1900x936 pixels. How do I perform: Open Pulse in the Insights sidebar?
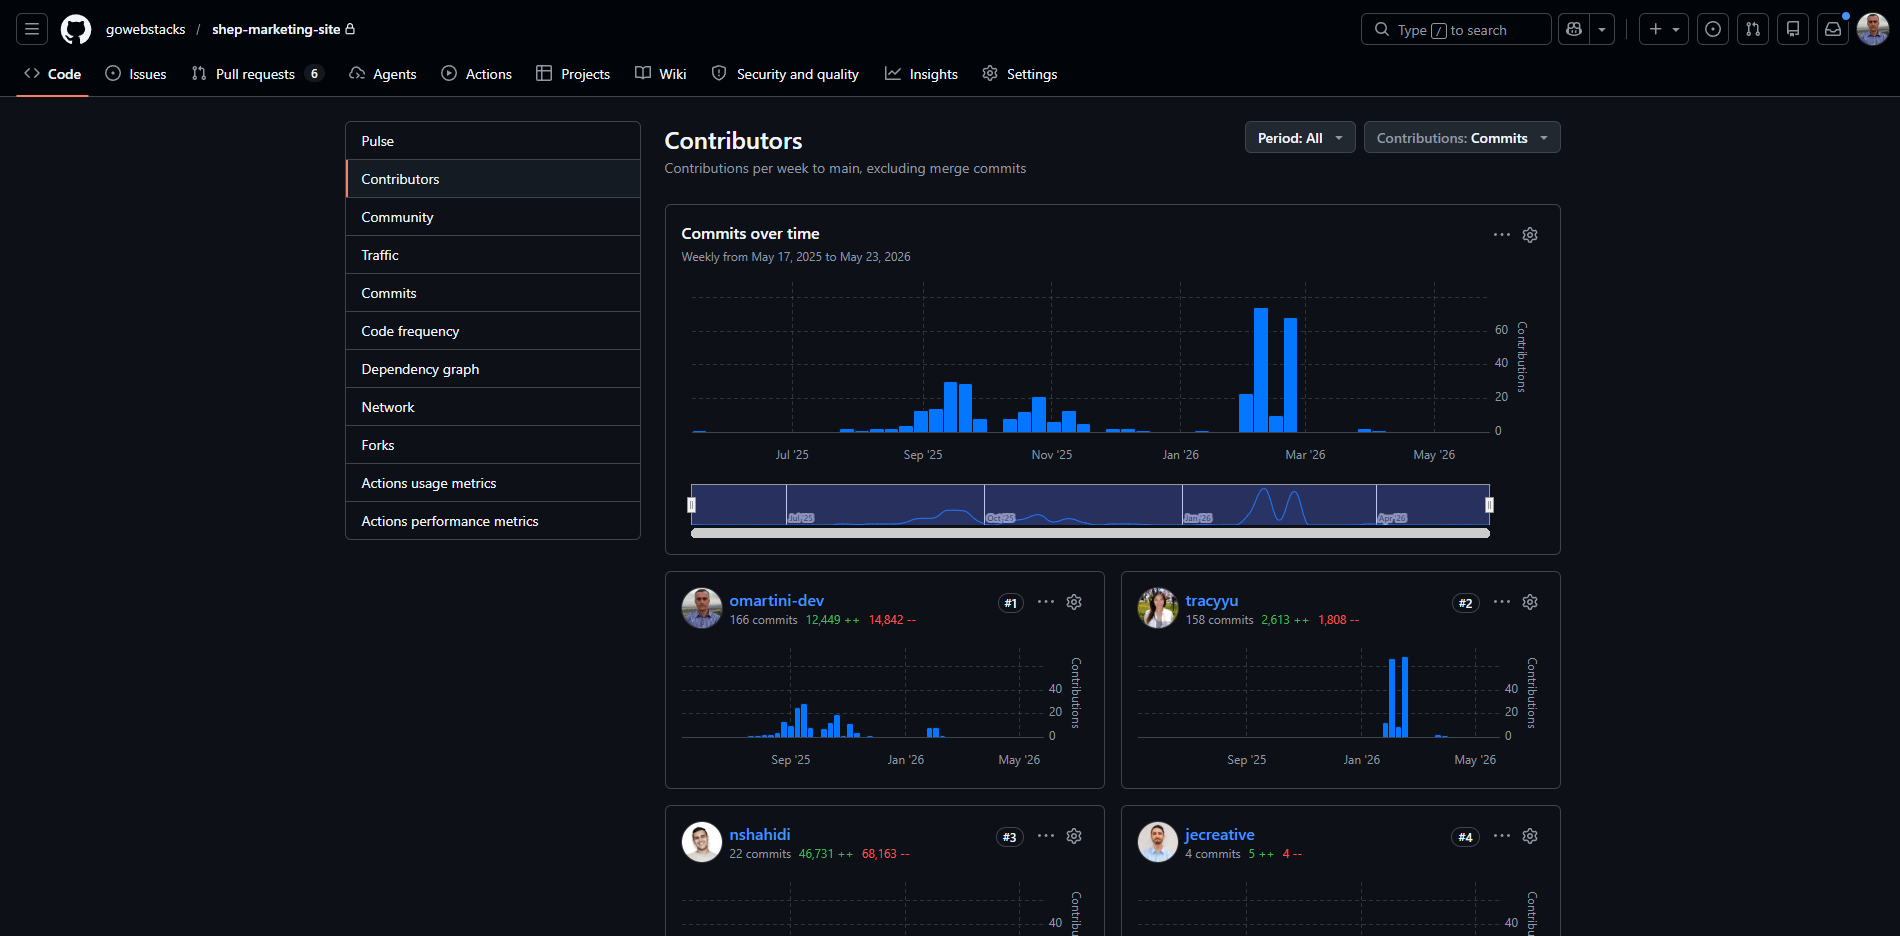point(493,141)
